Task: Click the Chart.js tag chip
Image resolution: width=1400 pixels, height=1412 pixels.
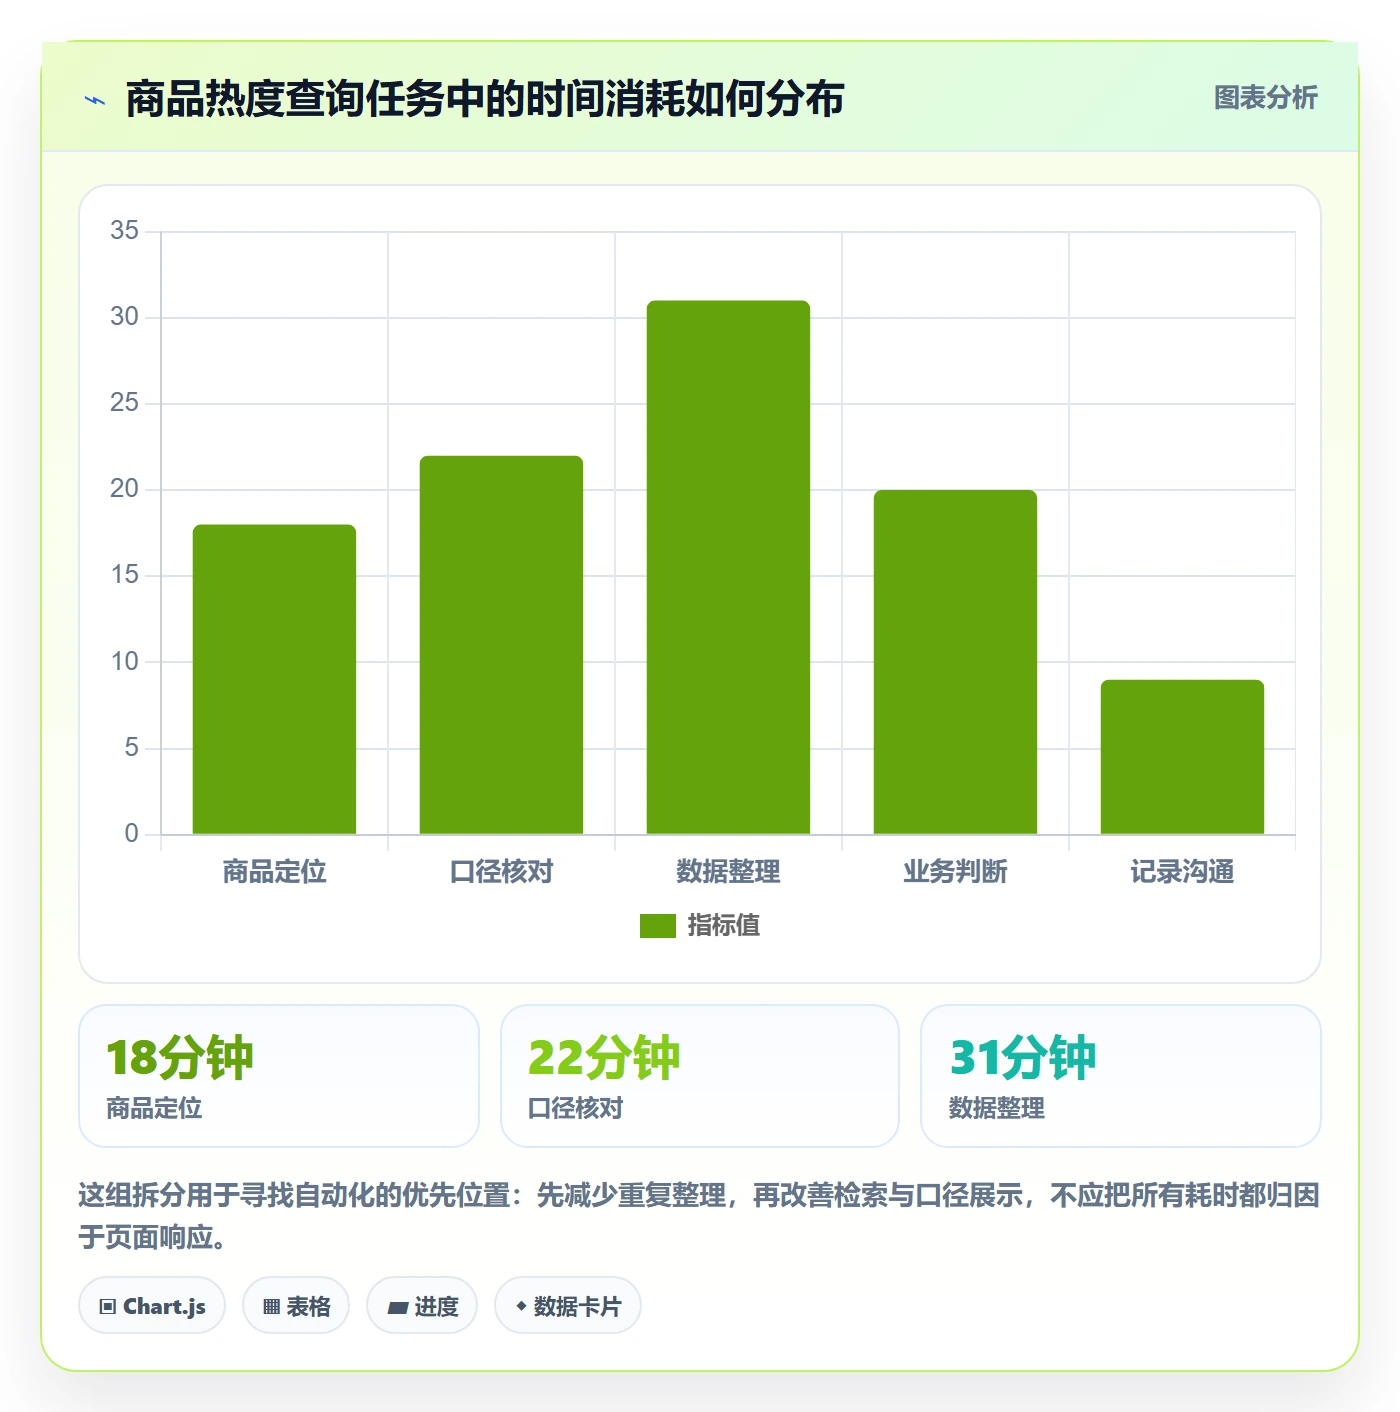Action: tap(152, 1305)
